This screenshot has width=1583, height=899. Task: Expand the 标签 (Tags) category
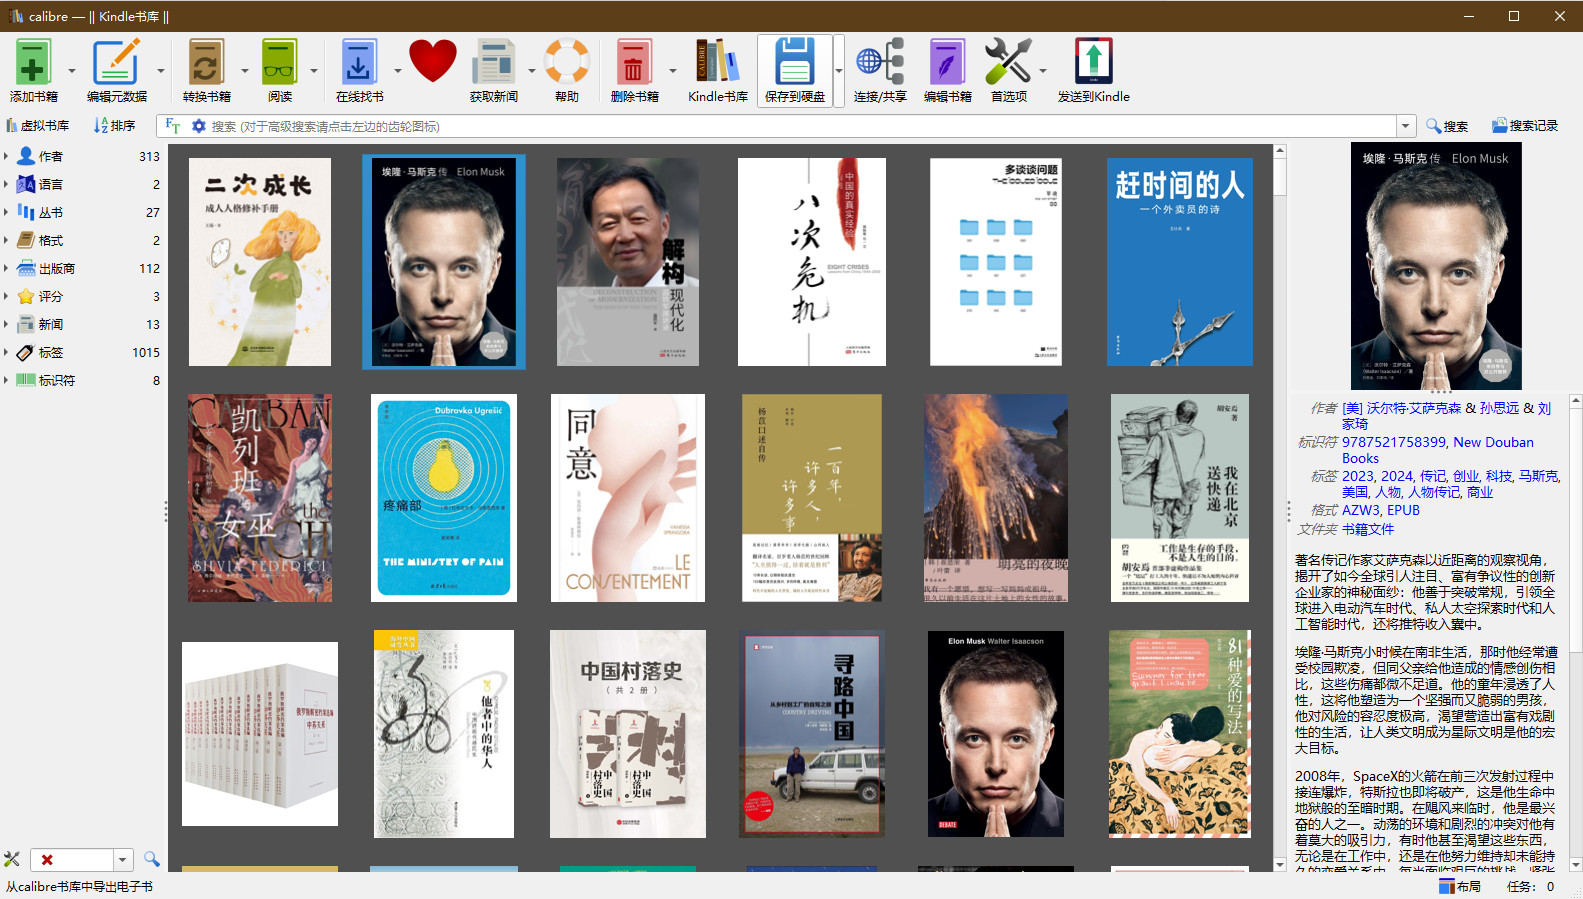pyautogui.click(x=6, y=352)
